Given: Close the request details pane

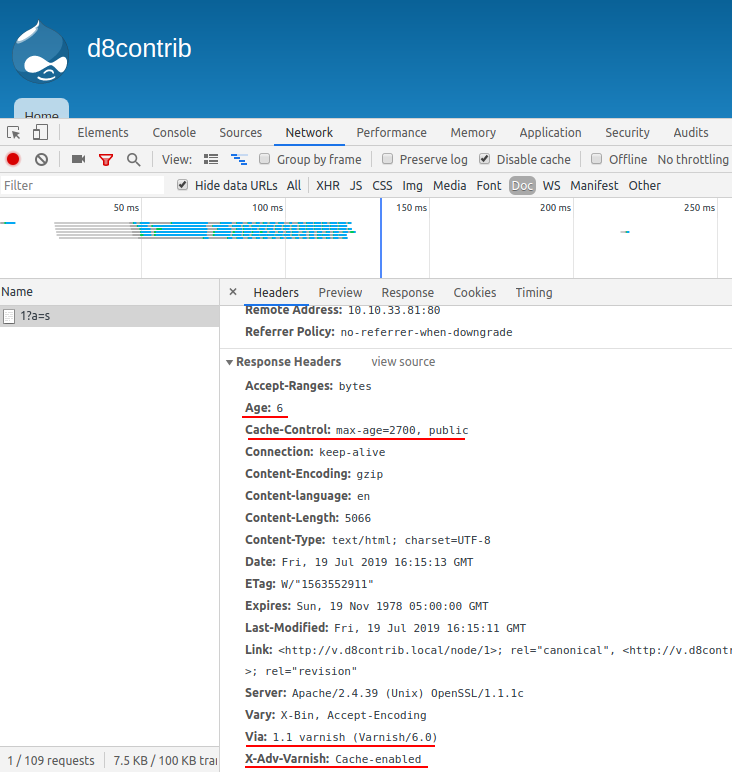Looking at the screenshot, I should pos(233,292).
